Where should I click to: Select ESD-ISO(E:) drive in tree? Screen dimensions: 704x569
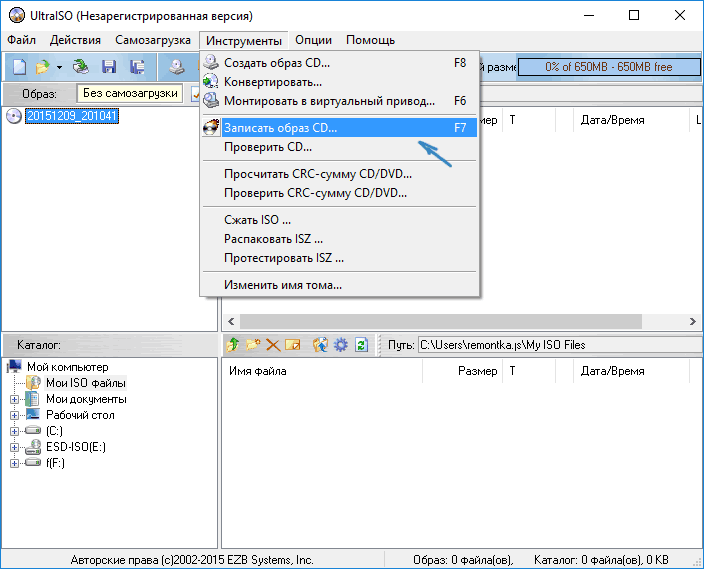click(76, 447)
